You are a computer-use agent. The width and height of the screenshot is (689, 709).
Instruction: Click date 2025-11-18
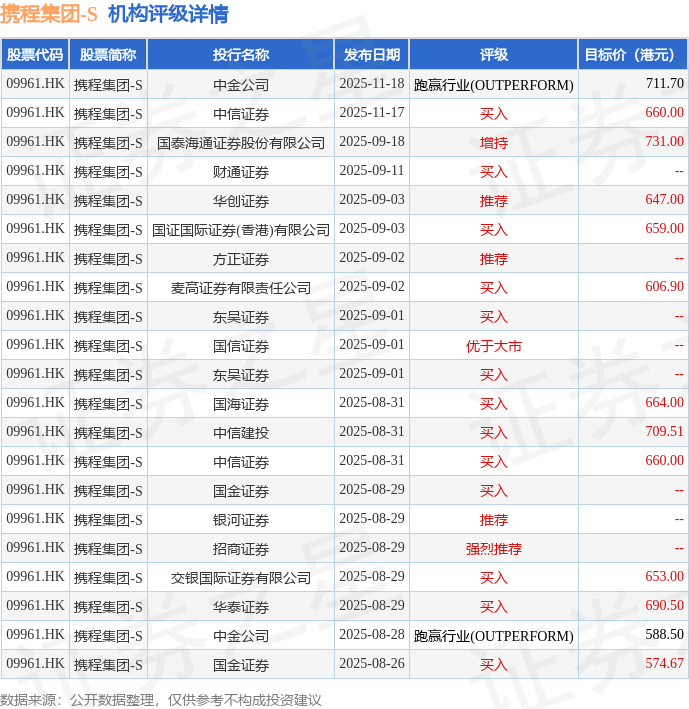(372, 84)
